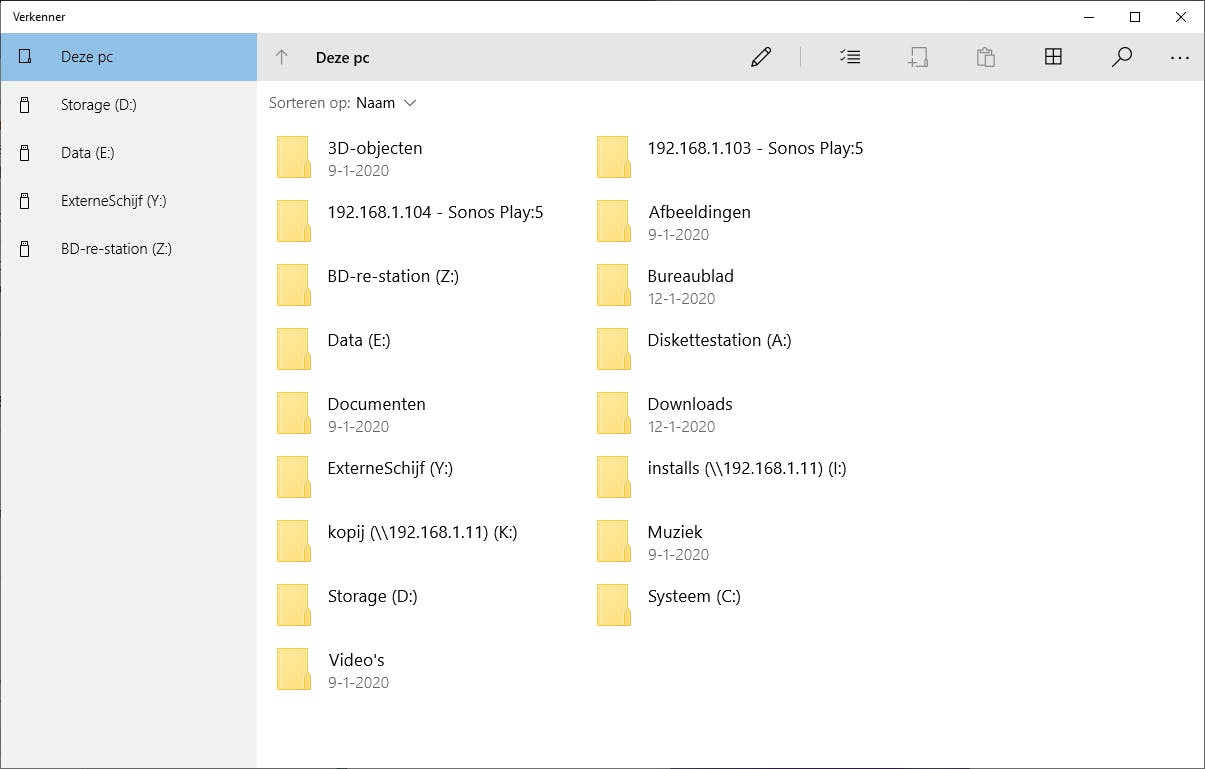1205x769 pixels.
Task: Click the BD-re-station (Z:) name in file list
Action: coord(393,277)
